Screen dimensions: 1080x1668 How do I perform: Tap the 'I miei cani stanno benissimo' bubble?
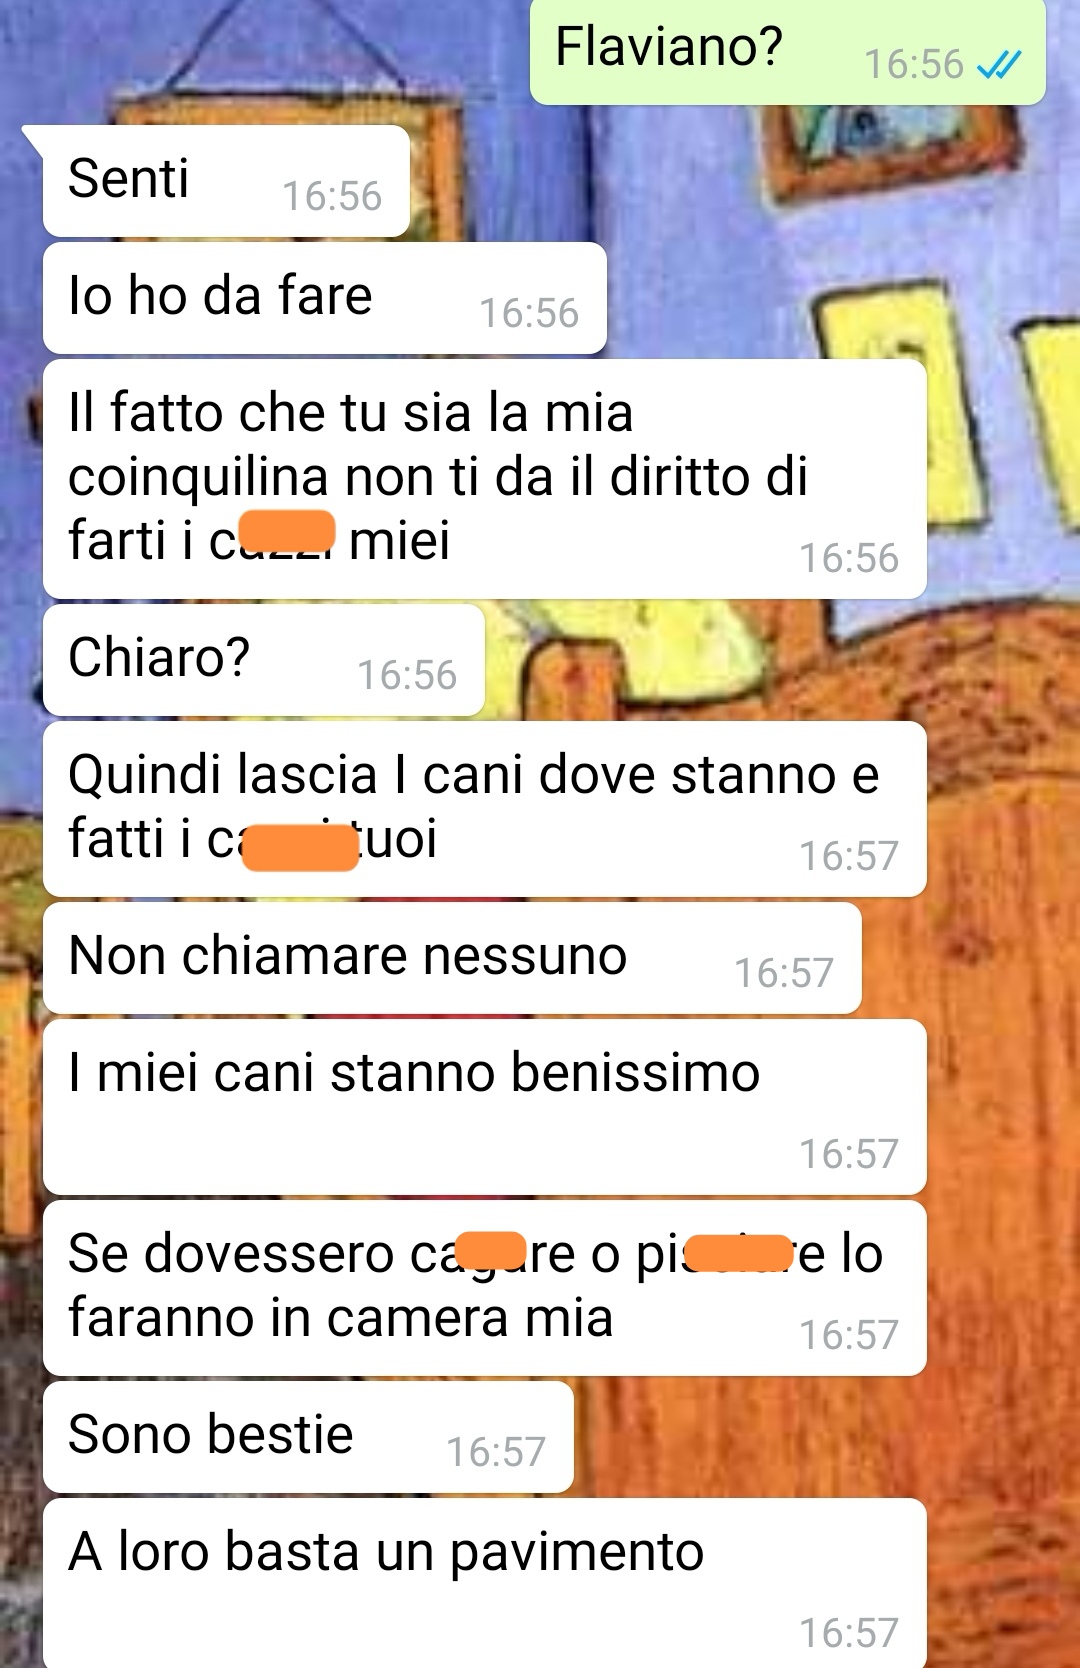pos(485,1107)
